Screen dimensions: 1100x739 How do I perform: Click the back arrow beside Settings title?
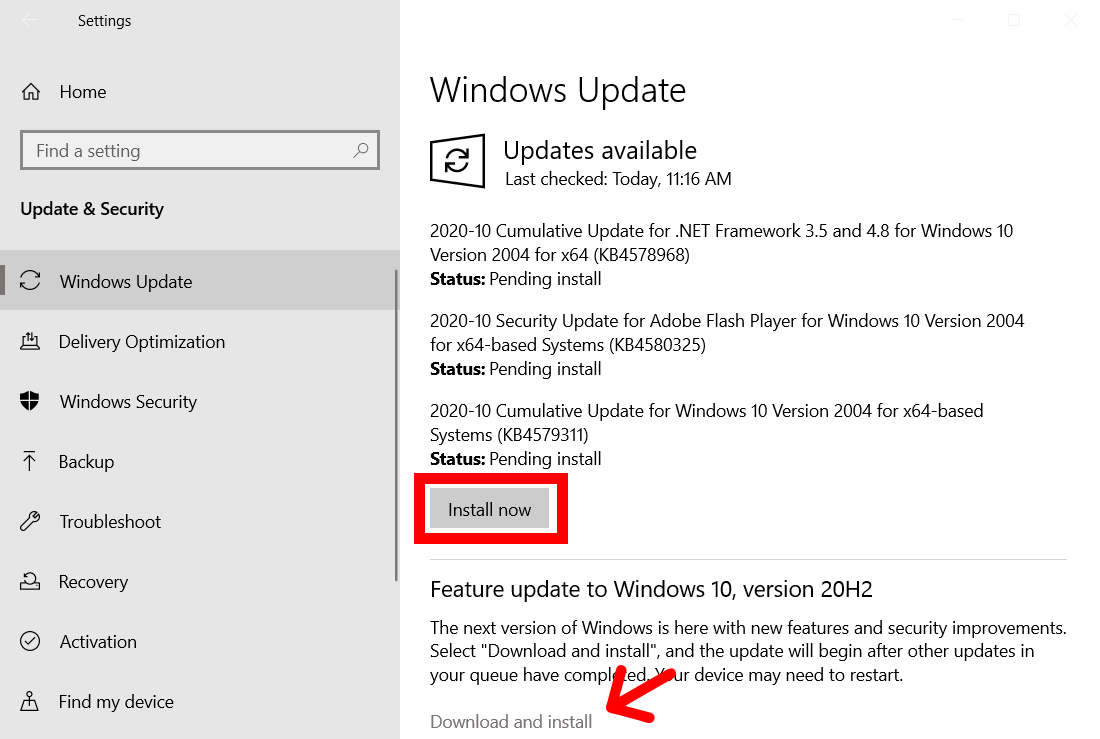(29, 20)
